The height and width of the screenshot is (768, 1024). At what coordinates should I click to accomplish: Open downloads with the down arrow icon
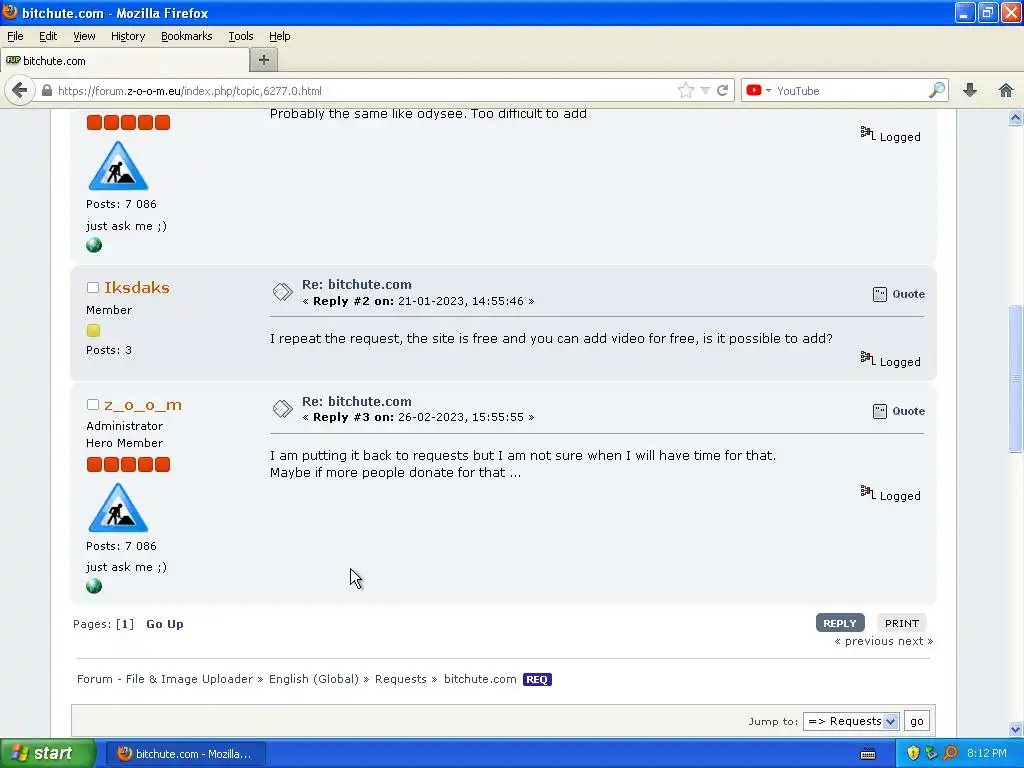pos(970,90)
